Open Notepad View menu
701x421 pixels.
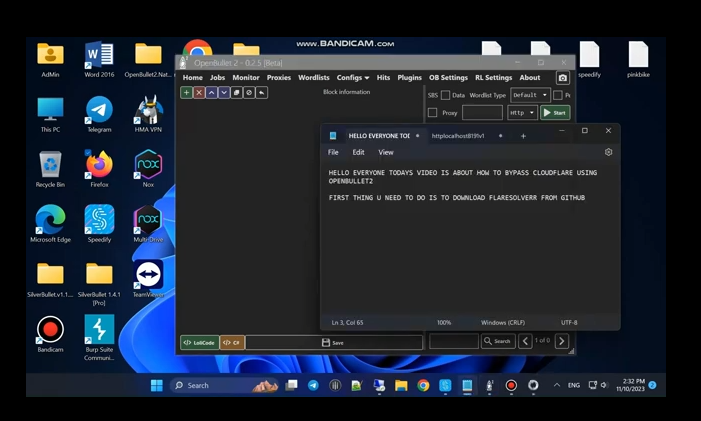[386, 152]
